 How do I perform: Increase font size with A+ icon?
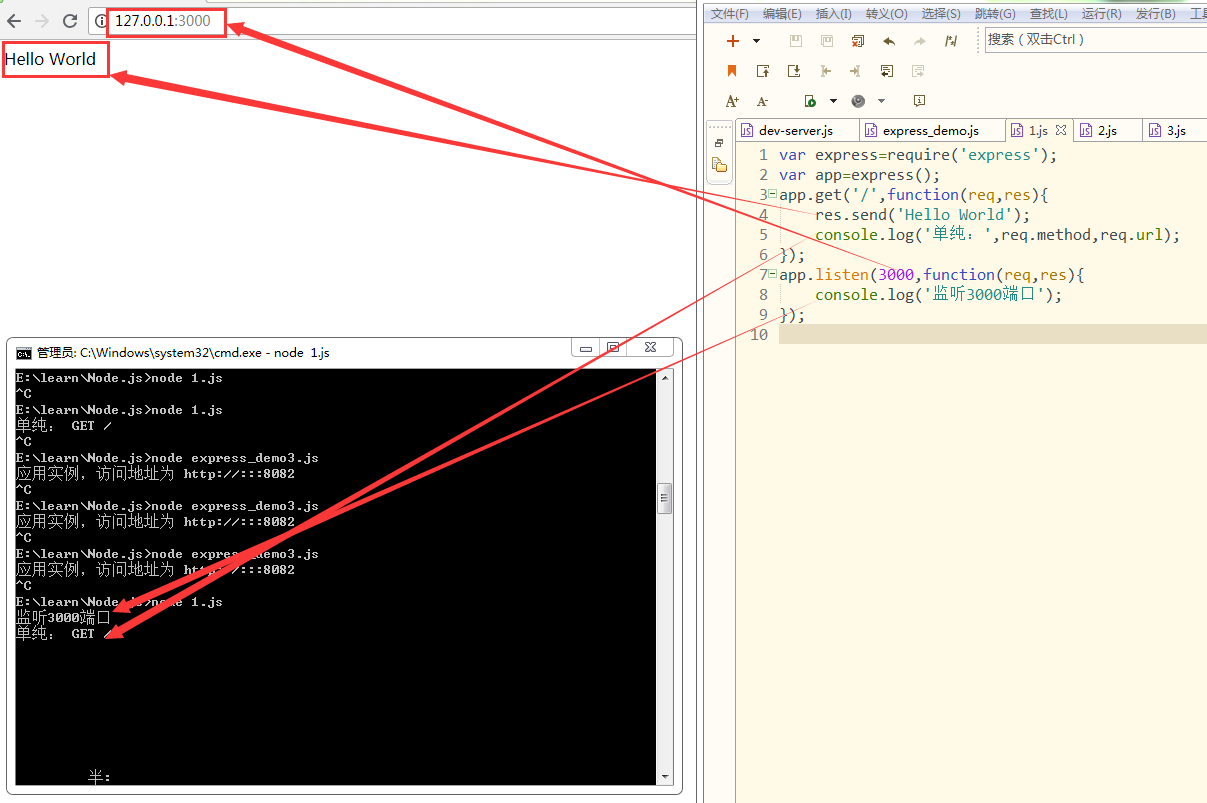(x=732, y=101)
